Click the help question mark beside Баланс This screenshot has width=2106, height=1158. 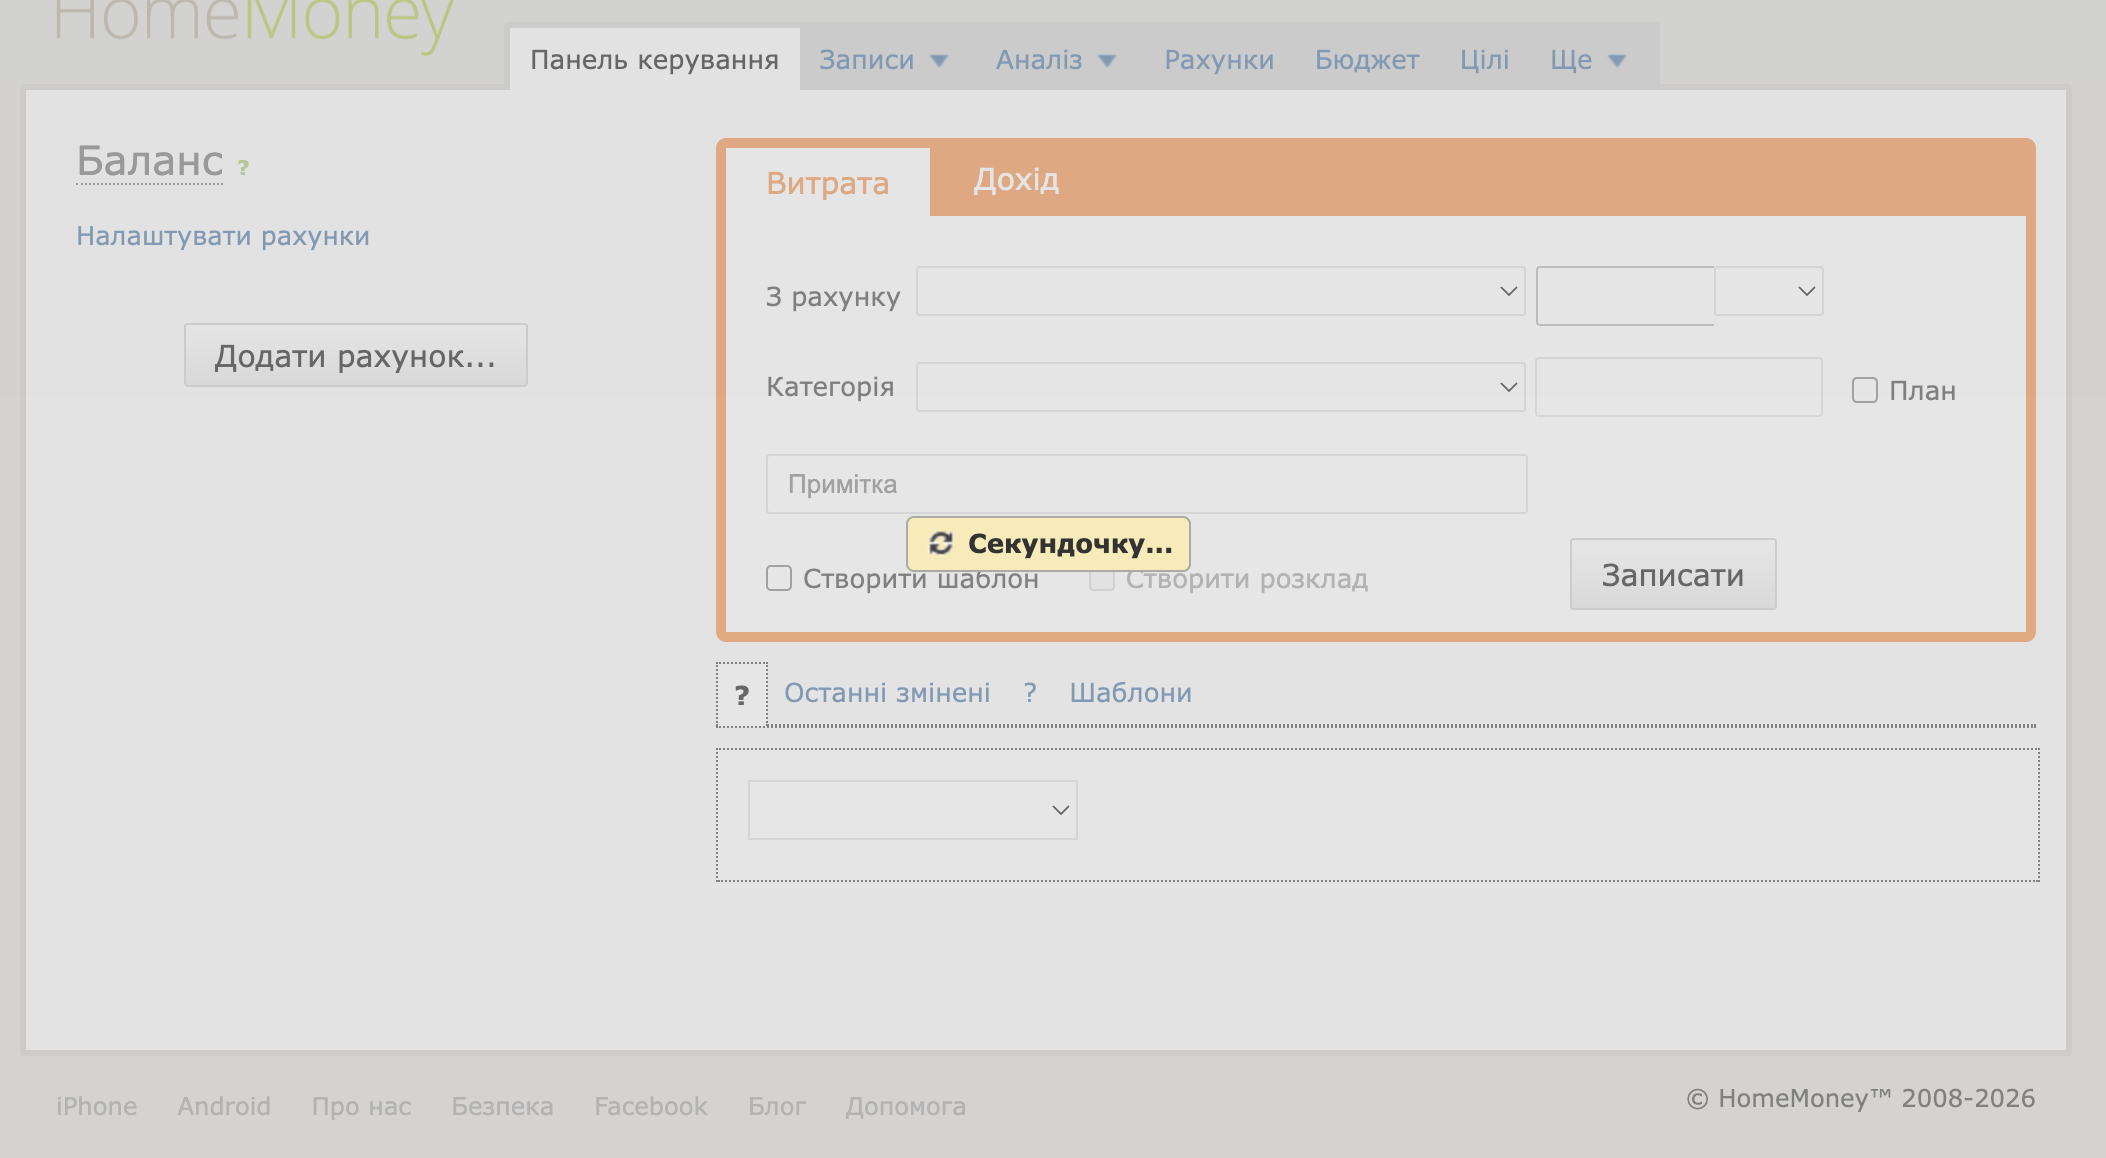pos(243,168)
